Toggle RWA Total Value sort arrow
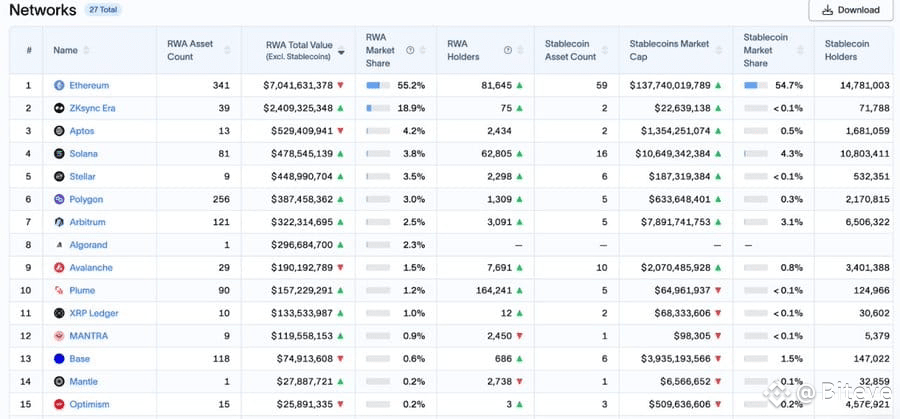Viewport: 900px width, 419px height. tap(341, 52)
